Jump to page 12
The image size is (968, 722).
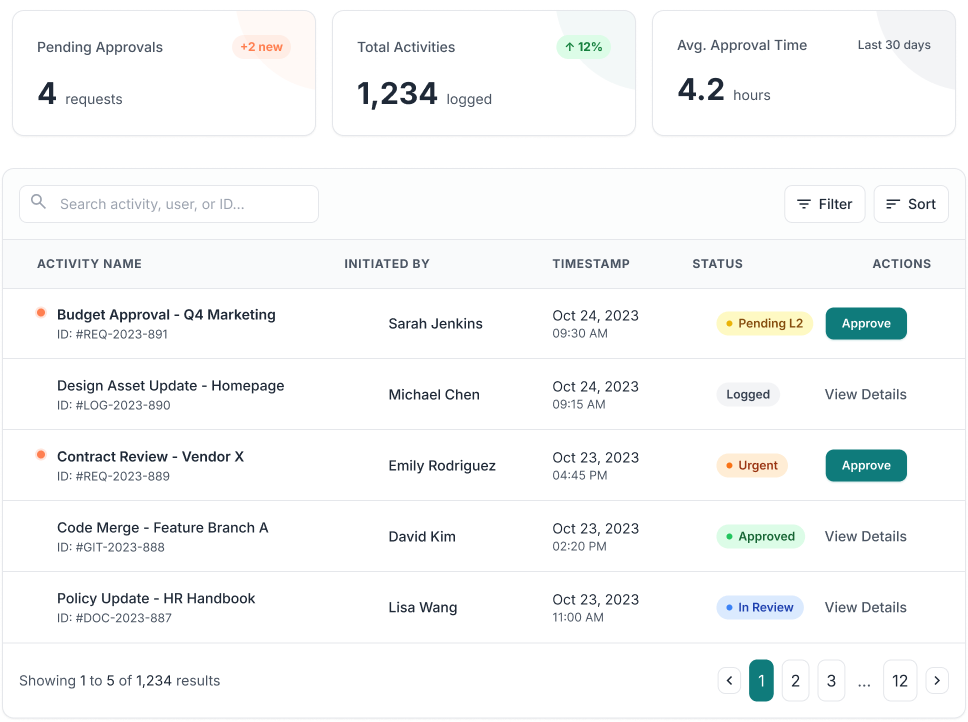pos(899,681)
